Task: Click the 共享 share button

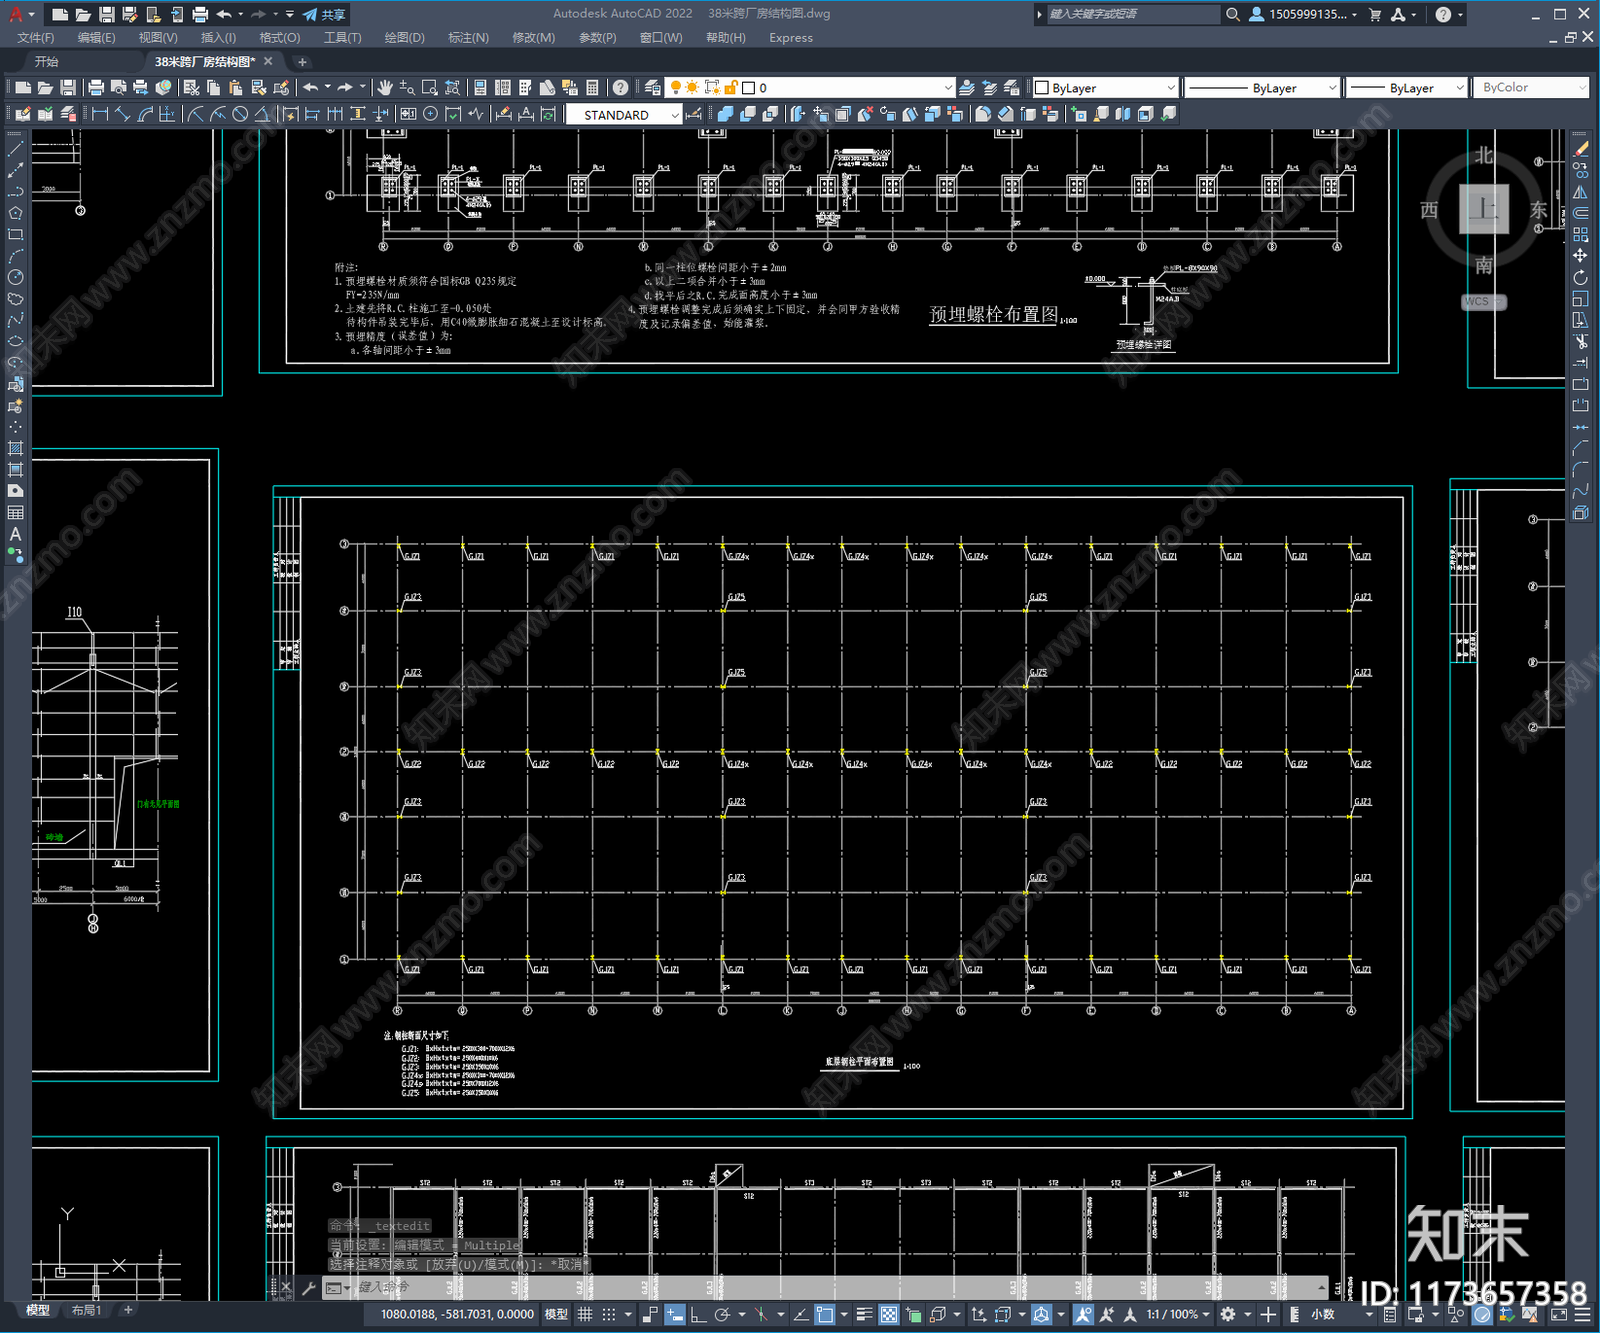Action: pos(324,14)
